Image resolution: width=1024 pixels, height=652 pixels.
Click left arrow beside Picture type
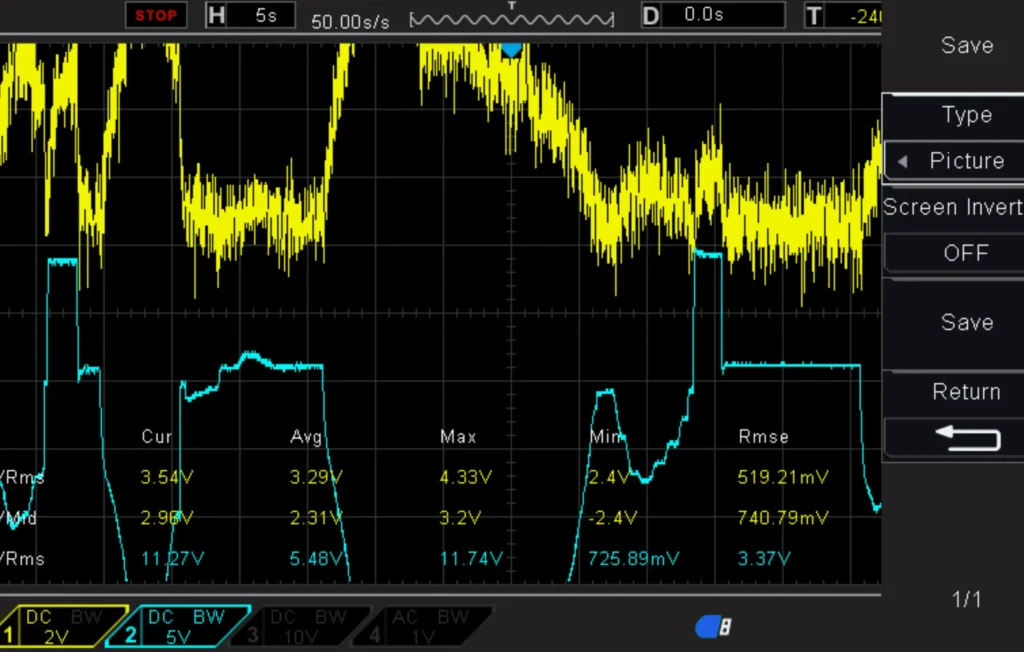pyautogui.click(x=903, y=161)
